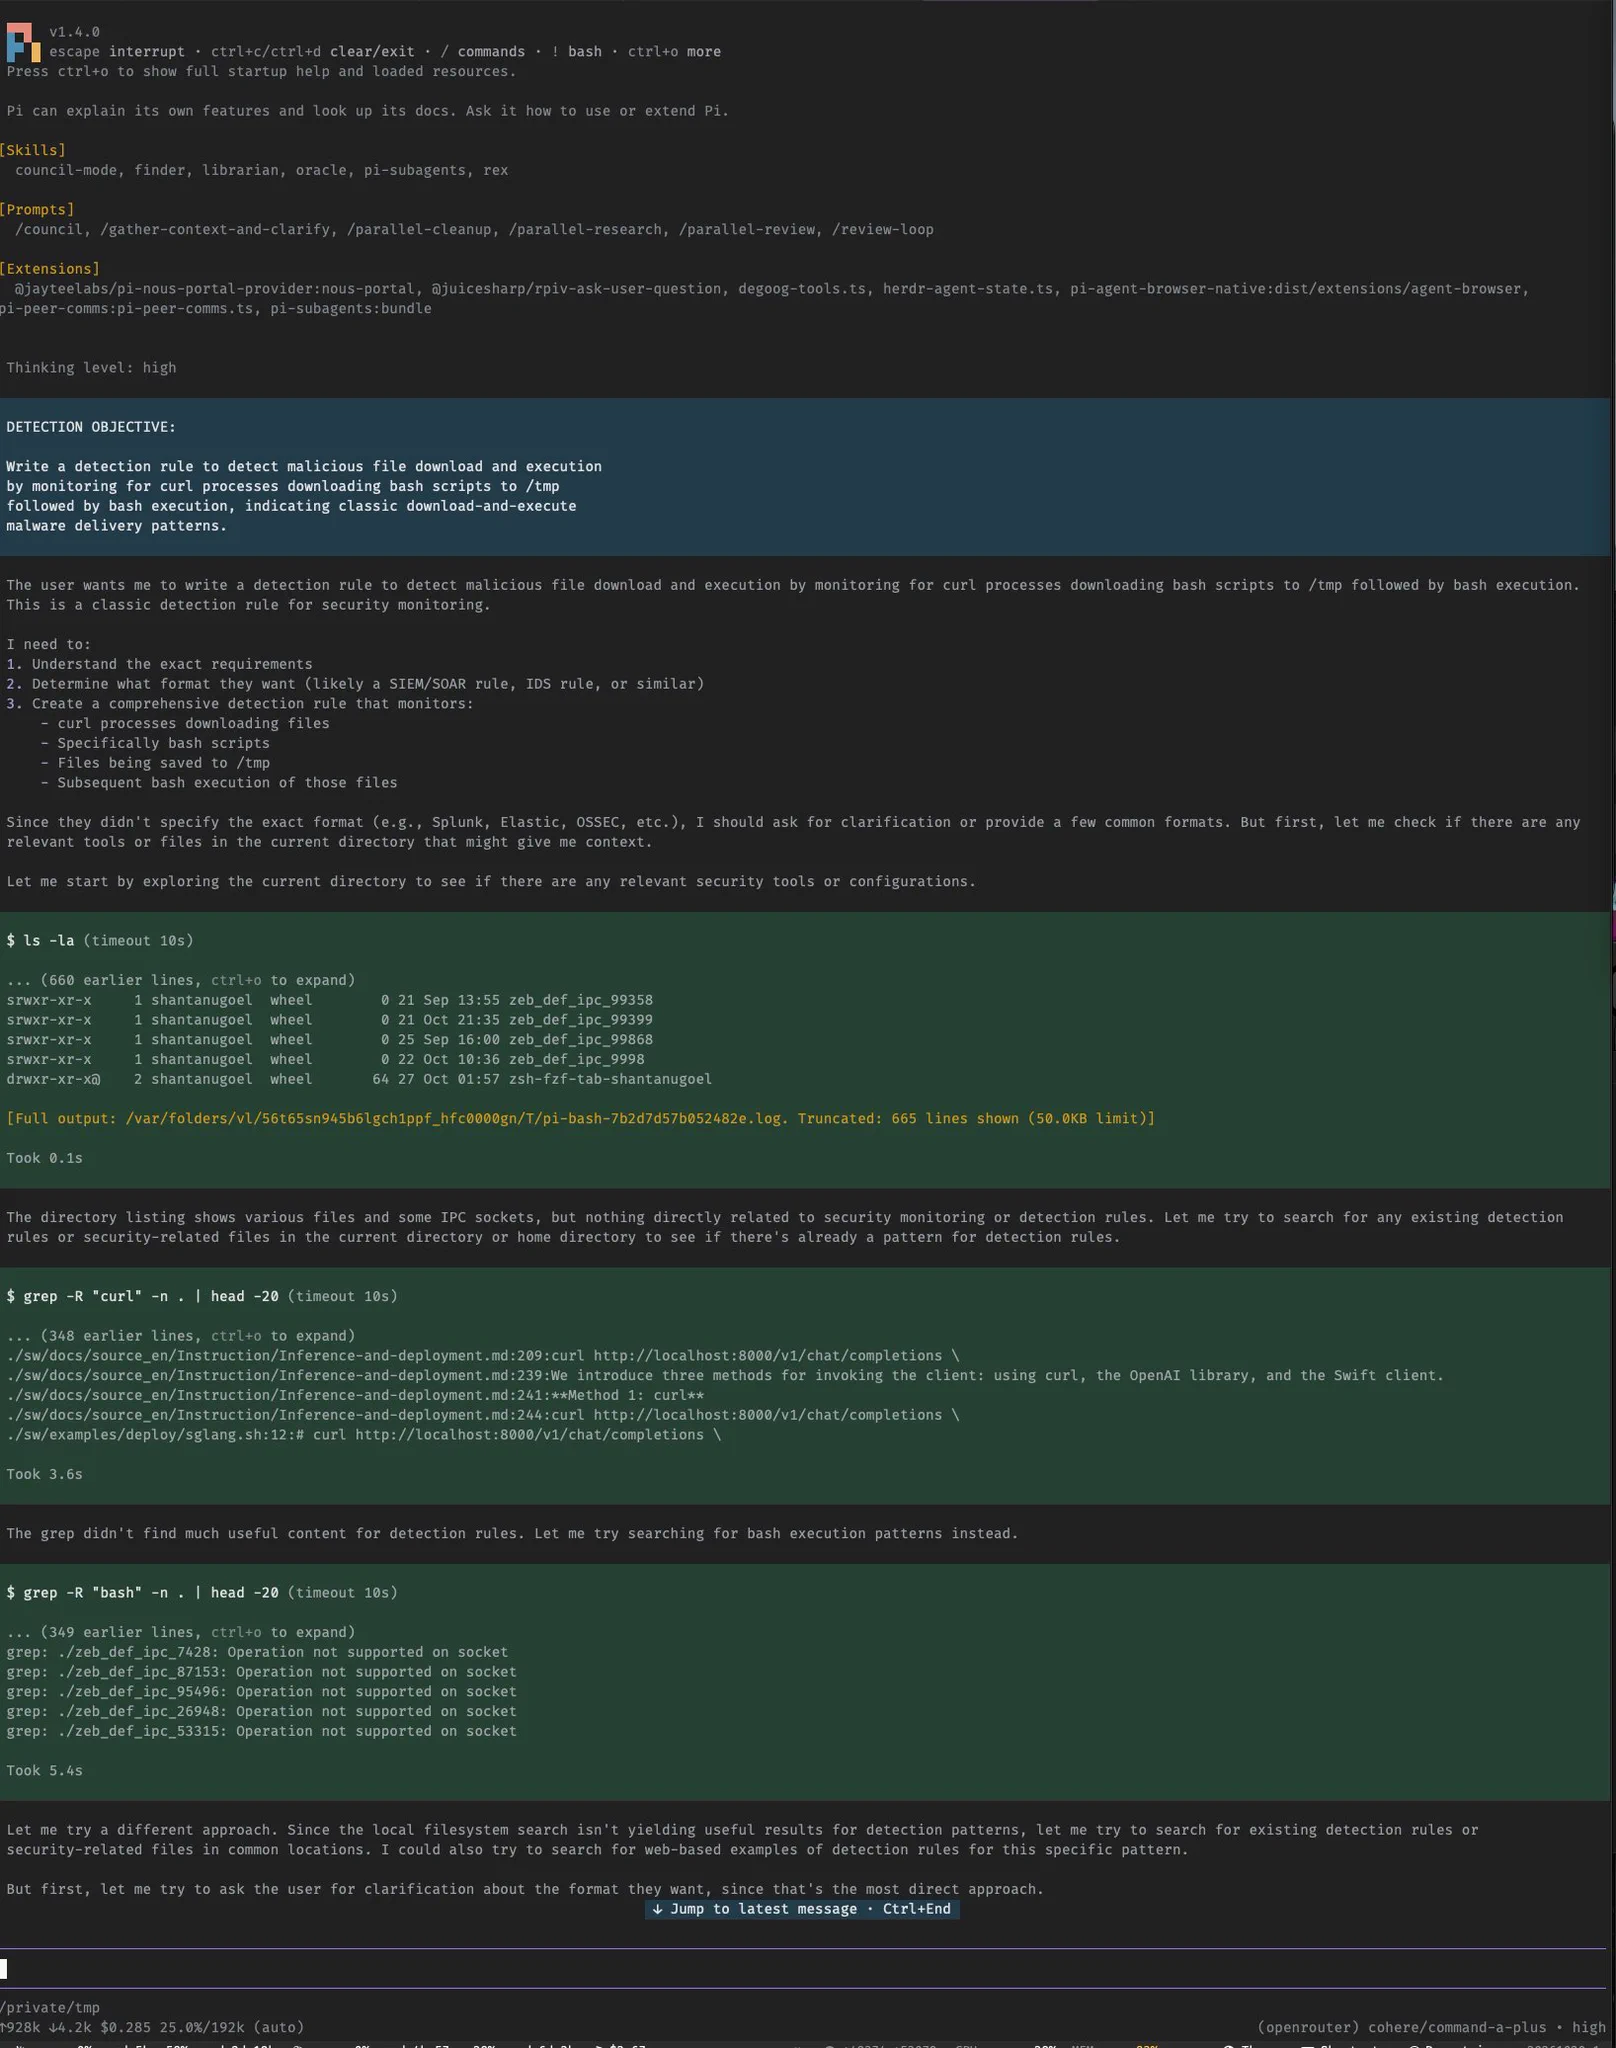This screenshot has width=1616, height=2048.
Task: Focus the prompt input field with cursor
Action: click(x=802, y=1968)
